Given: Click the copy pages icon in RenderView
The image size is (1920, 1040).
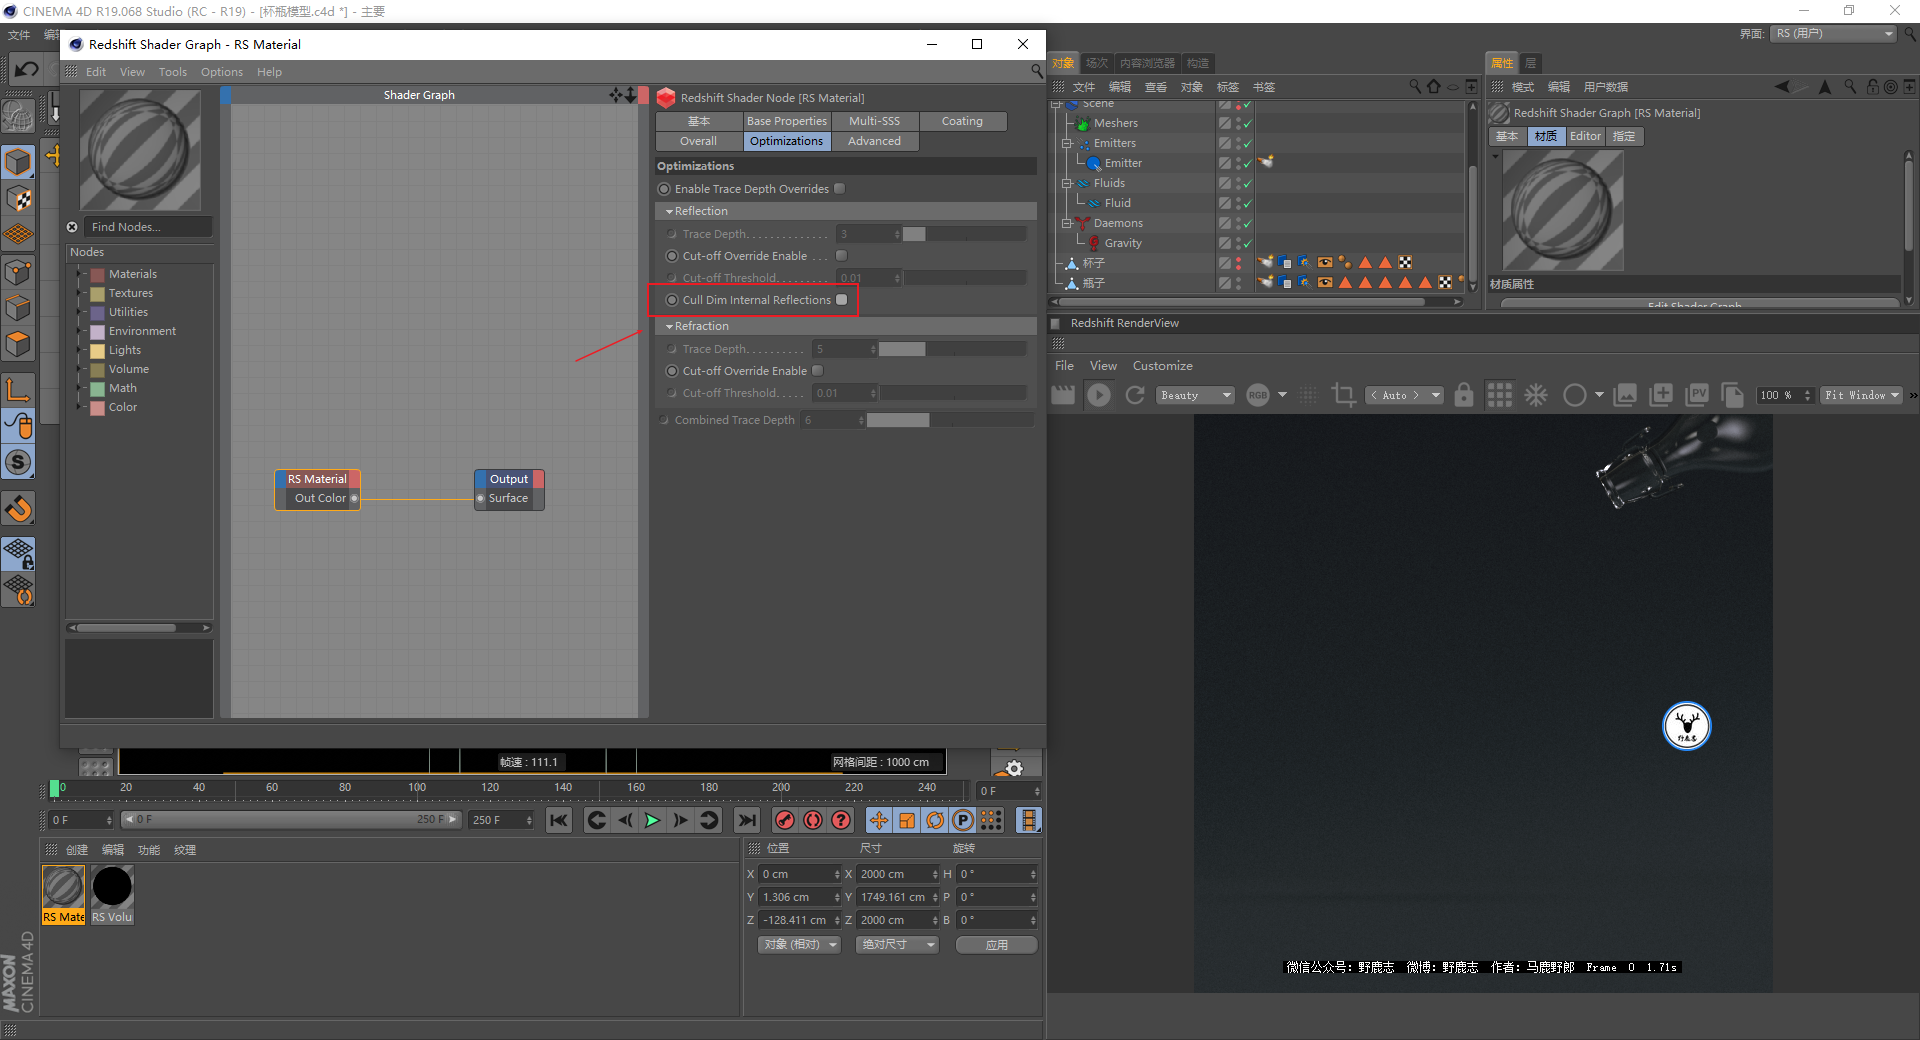Looking at the screenshot, I should [x=1732, y=395].
